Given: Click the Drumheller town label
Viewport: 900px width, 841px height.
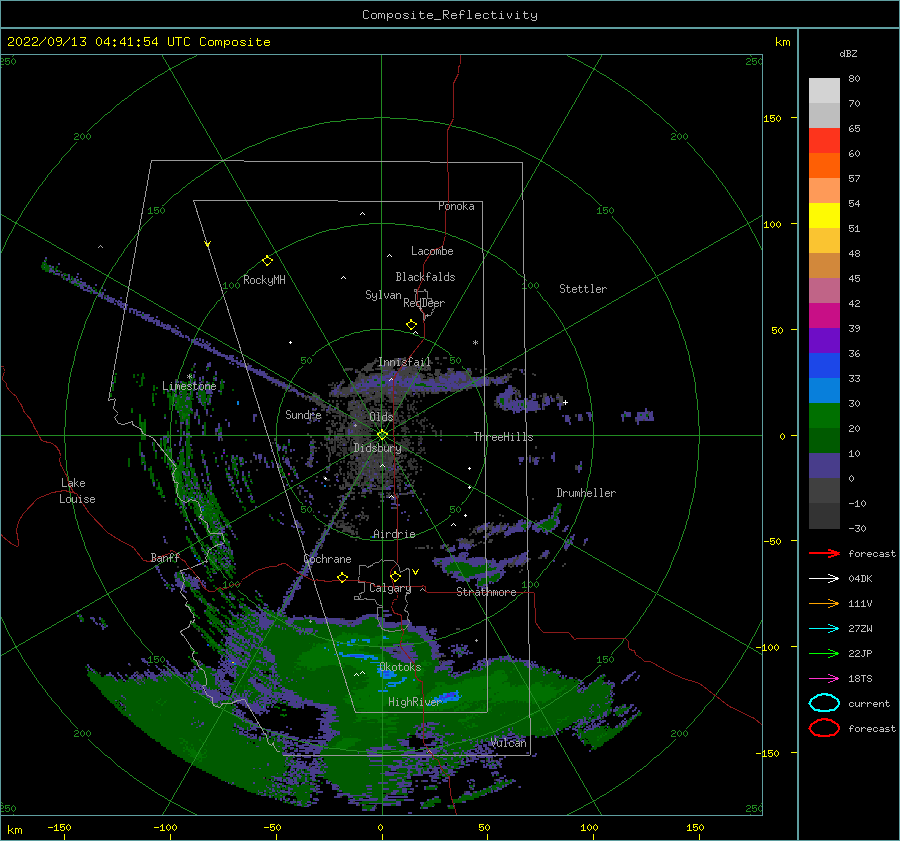Looking at the screenshot, I should click(x=586, y=493).
